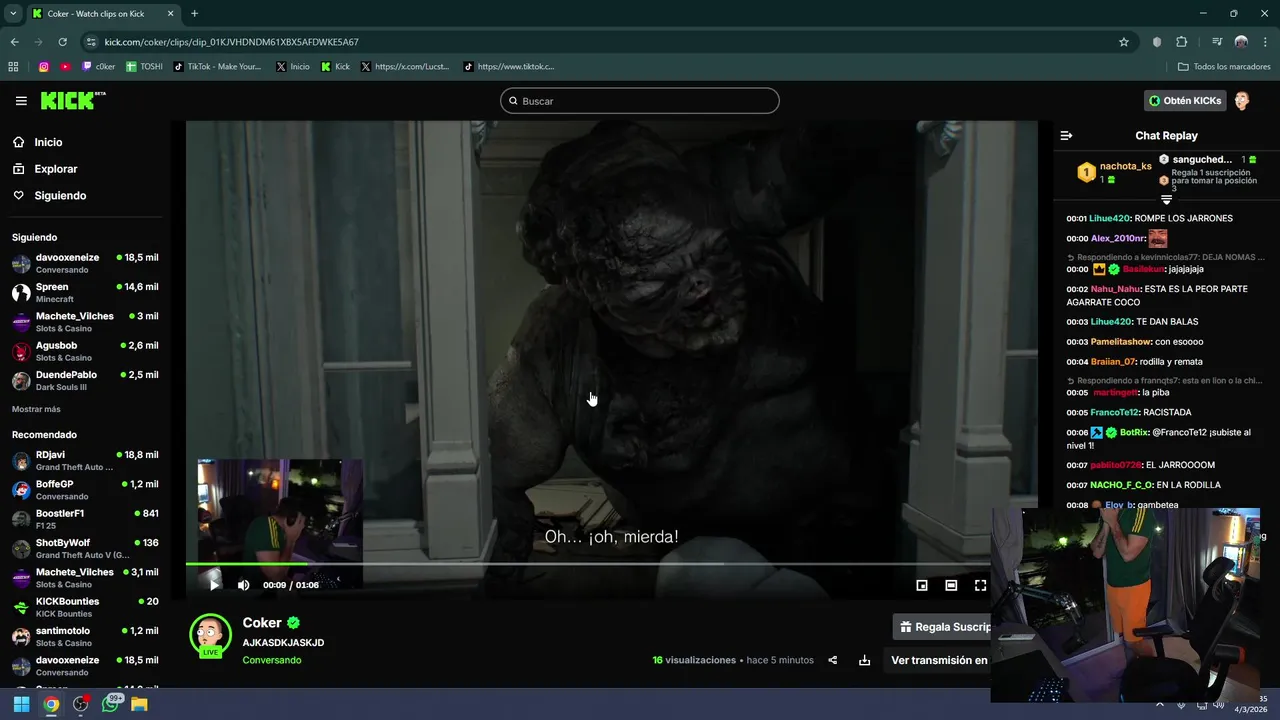The height and width of the screenshot is (720, 1280).
Task: Focus the Buscar search field
Action: (x=639, y=101)
